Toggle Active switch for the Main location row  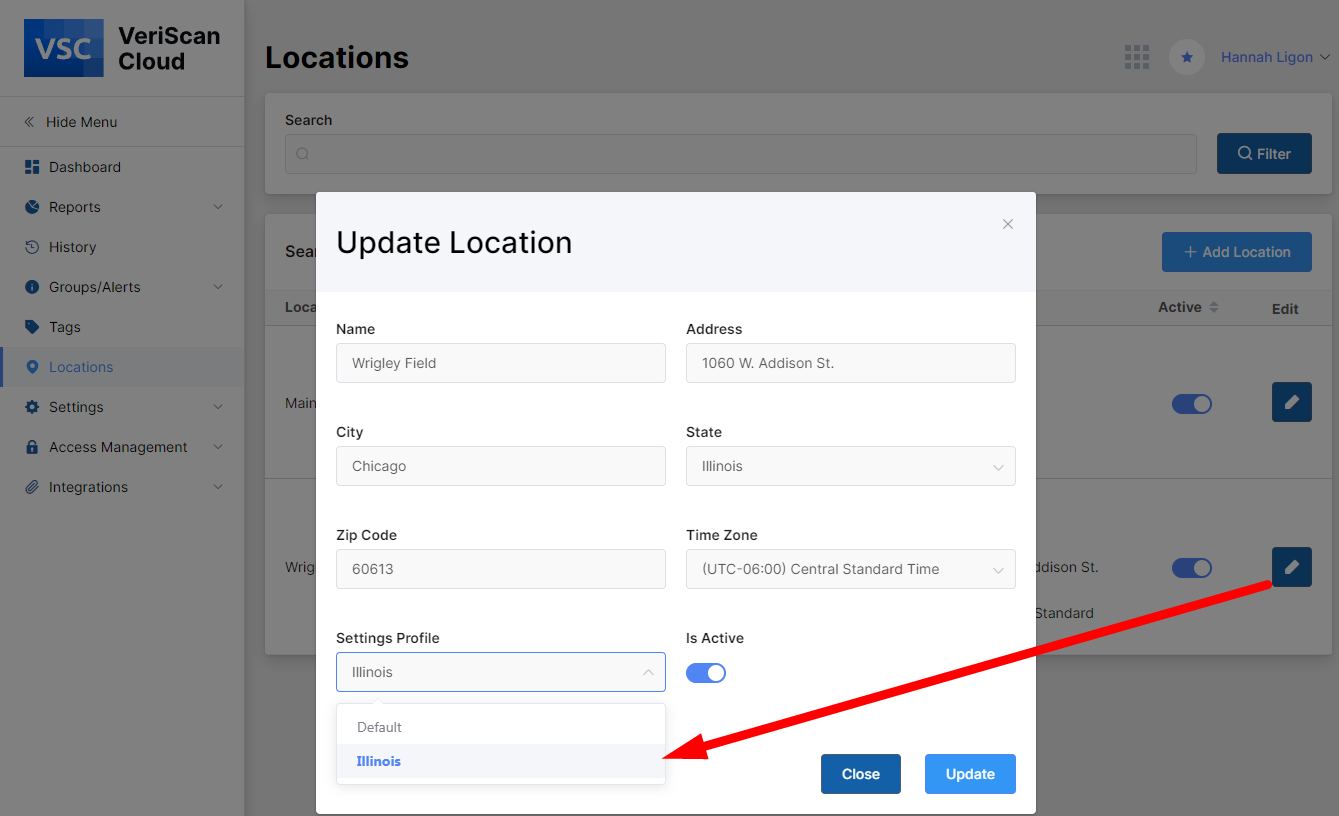tap(1192, 404)
